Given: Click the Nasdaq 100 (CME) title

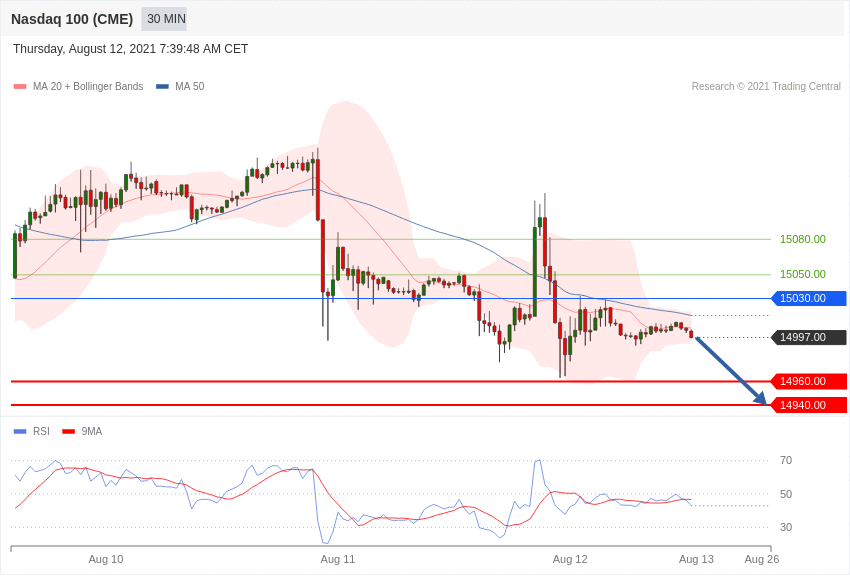Looking at the screenshot, I should click(72, 19).
